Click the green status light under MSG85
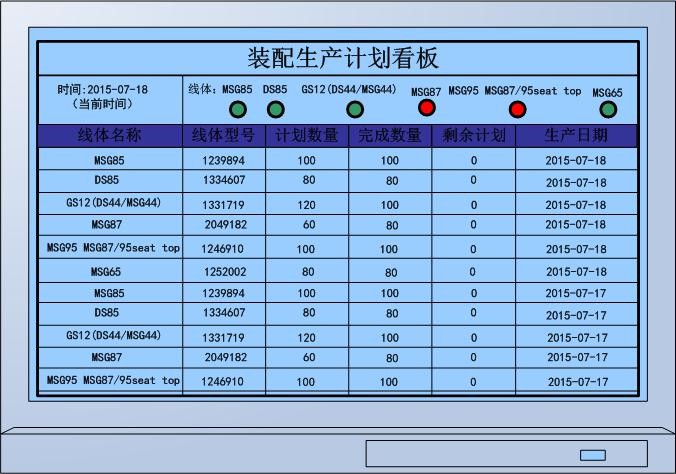 [238, 109]
